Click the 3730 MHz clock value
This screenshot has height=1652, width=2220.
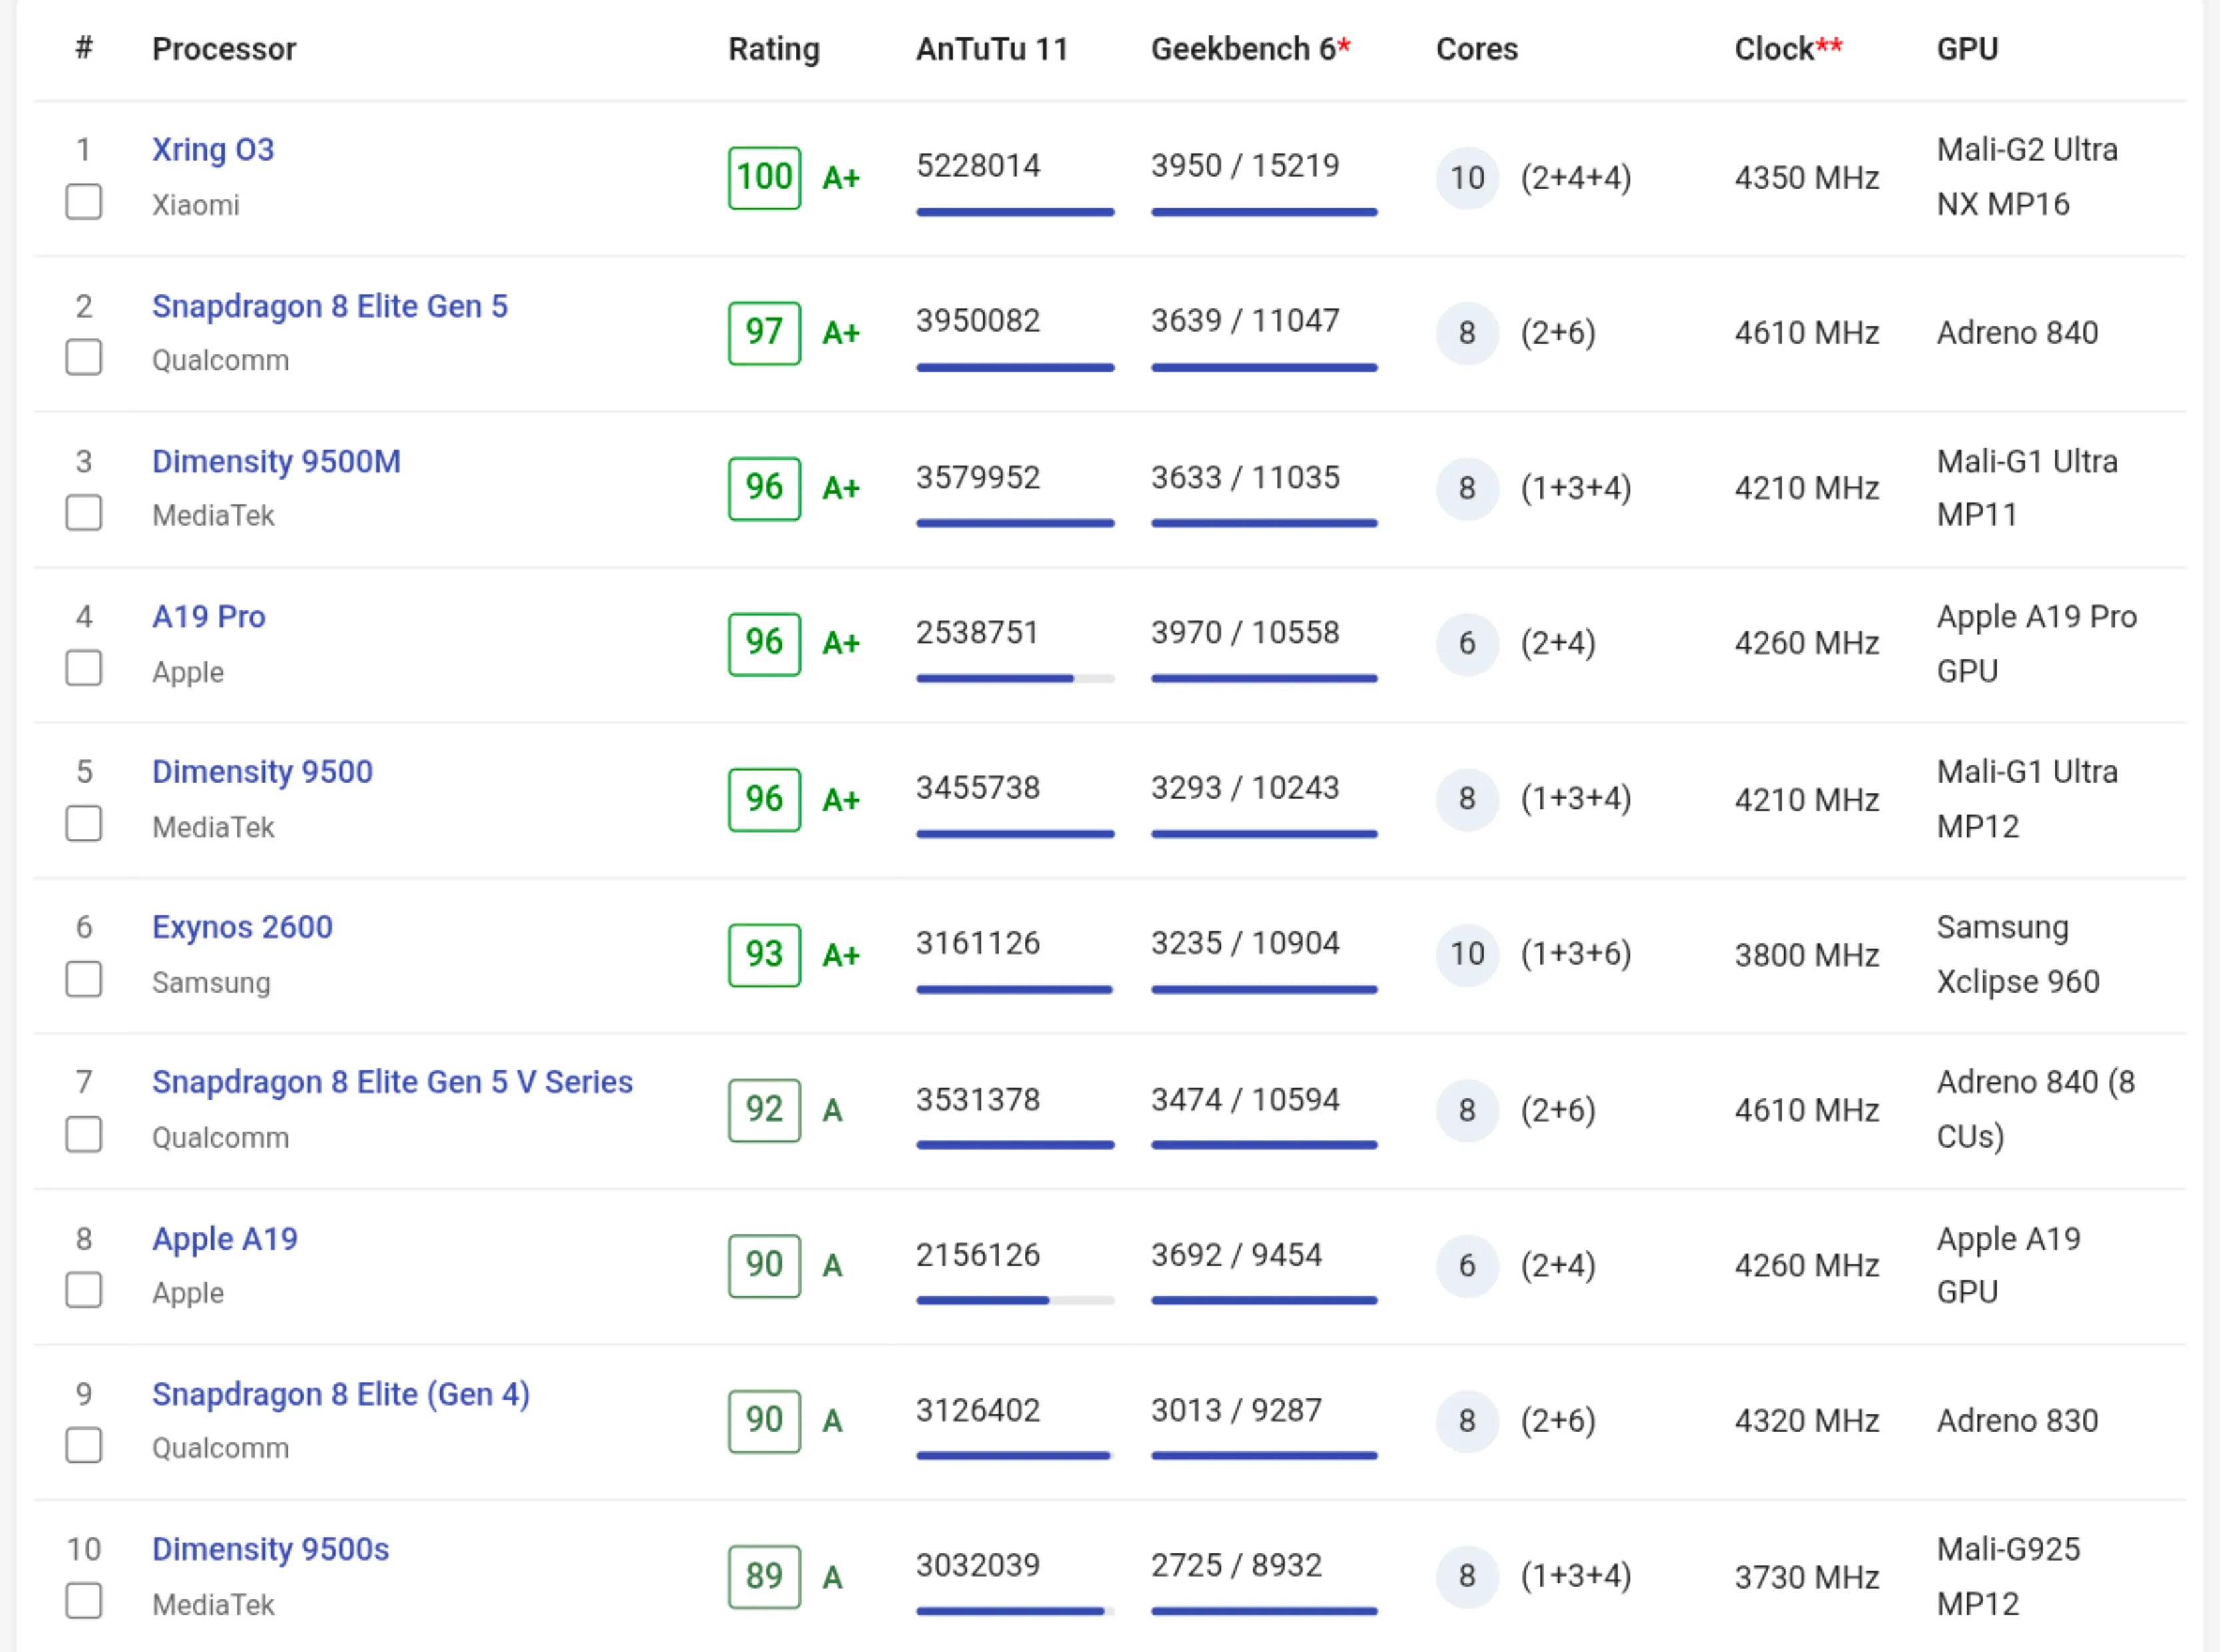coord(1807,1577)
